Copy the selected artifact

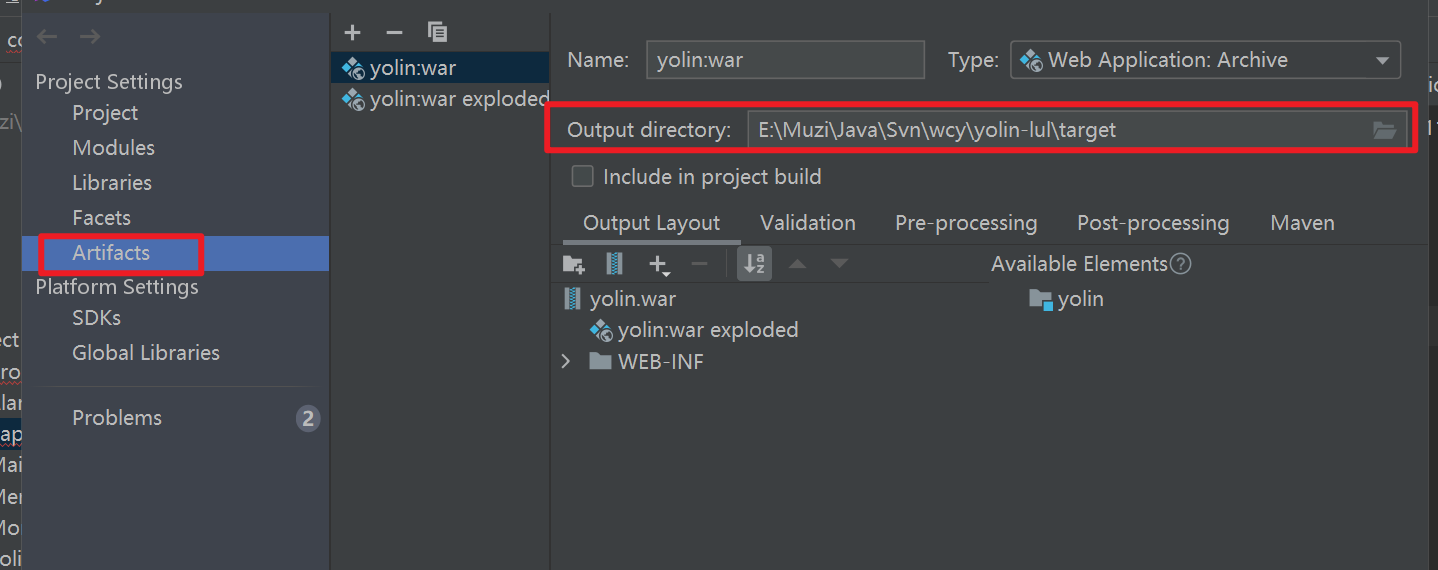click(x=437, y=33)
